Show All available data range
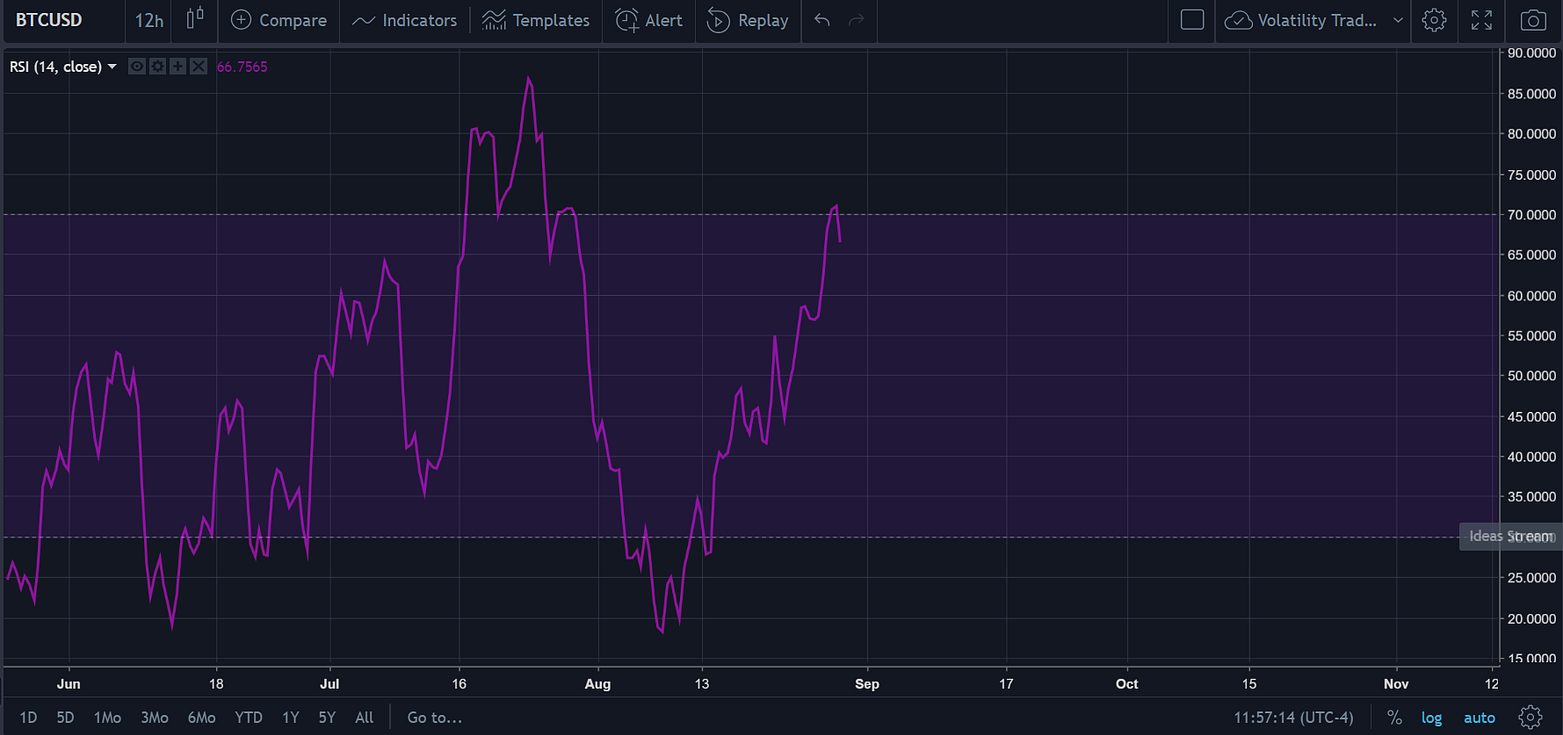The height and width of the screenshot is (735, 1563). (364, 717)
